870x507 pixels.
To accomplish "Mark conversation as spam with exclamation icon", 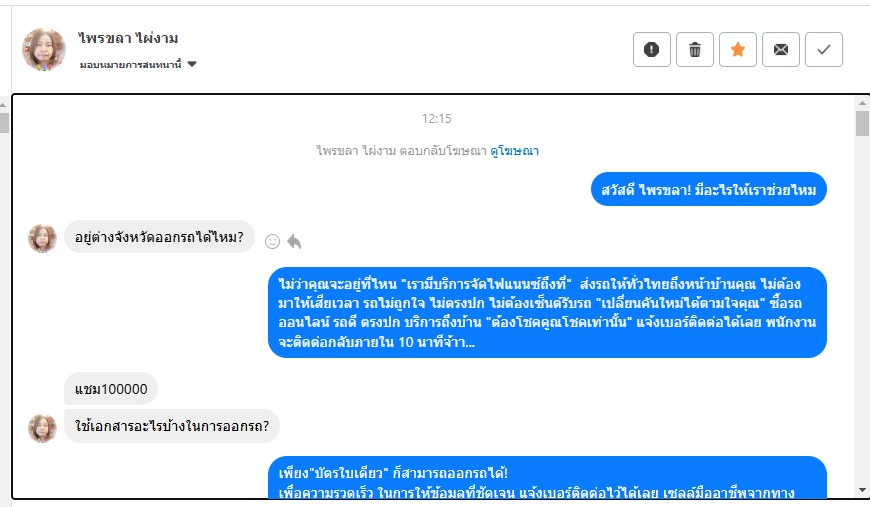I will coord(651,49).
